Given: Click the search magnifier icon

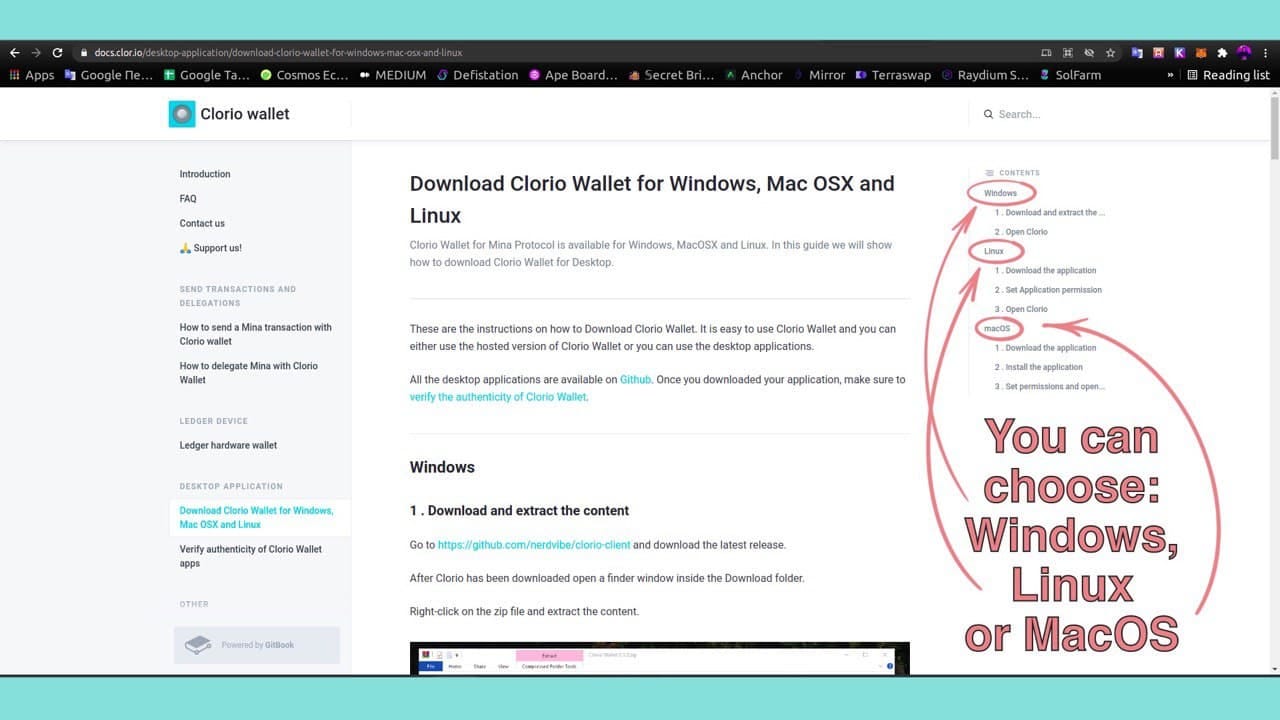Looking at the screenshot, I should click(x=988, y=114).
